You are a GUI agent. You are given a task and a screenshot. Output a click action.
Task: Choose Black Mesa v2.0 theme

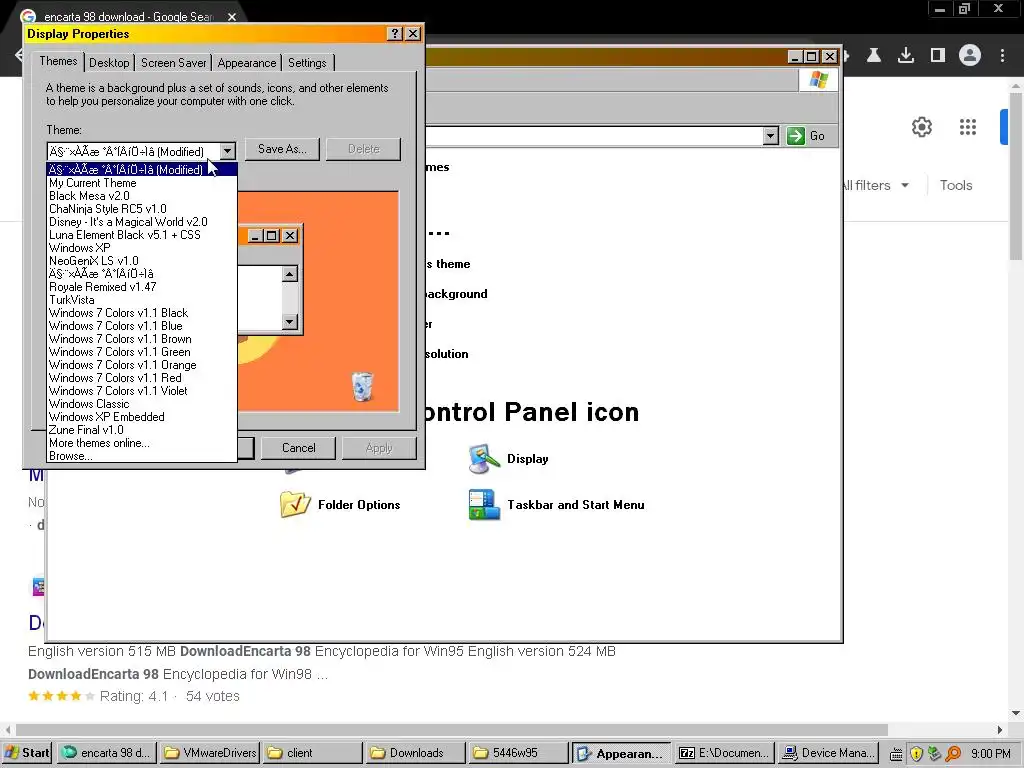142,196
